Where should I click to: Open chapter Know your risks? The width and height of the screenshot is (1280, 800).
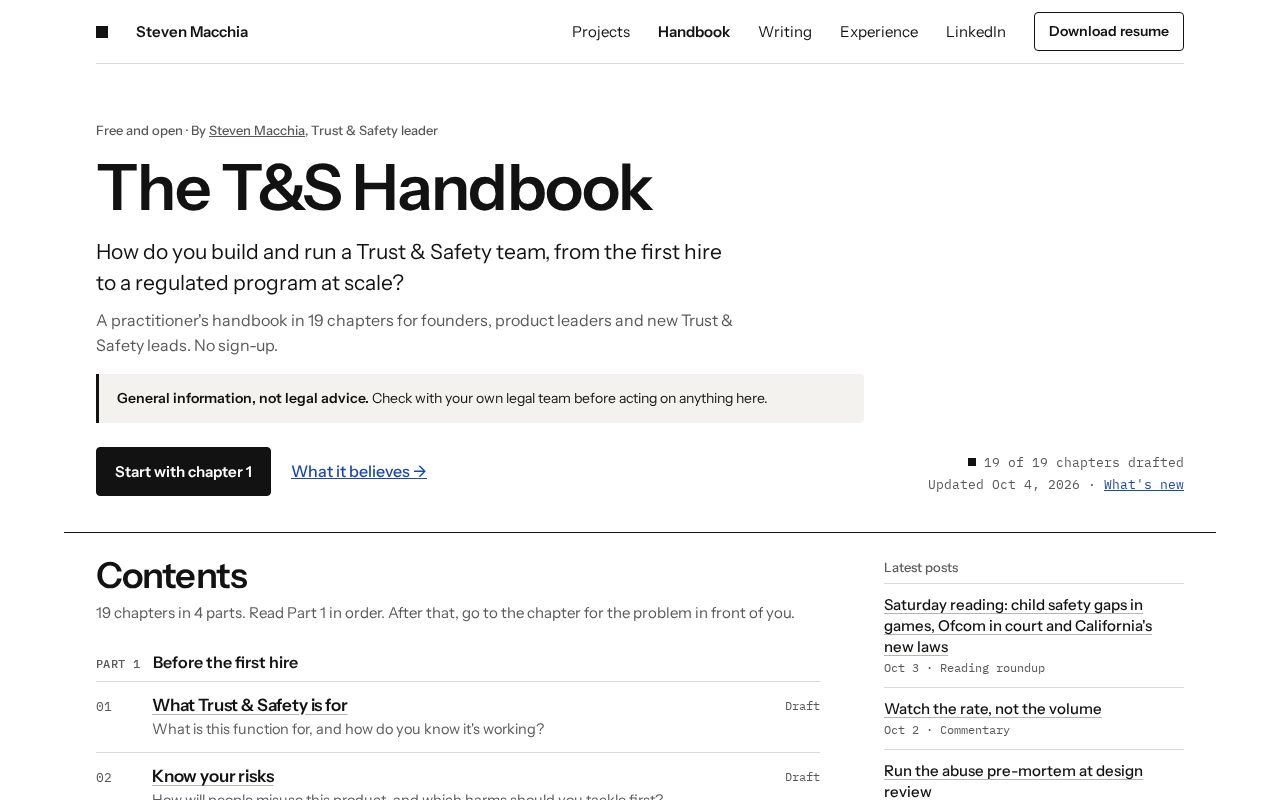click(213, 776)
